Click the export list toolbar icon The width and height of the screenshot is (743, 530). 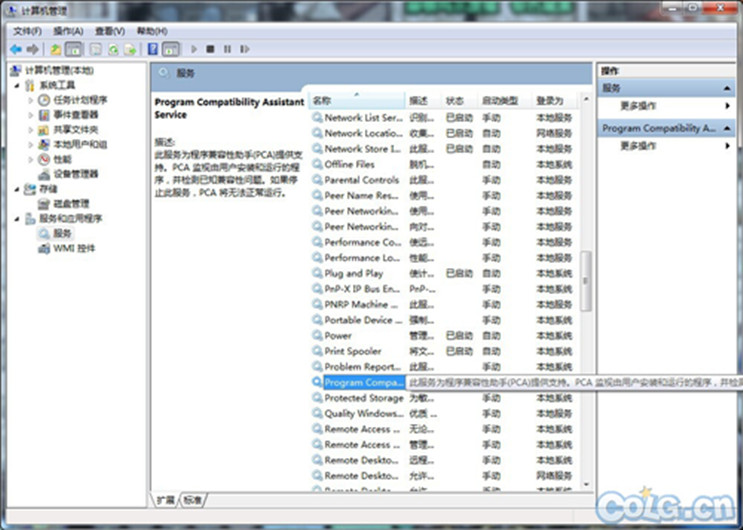pyautogui.click(x=130, y=49)
